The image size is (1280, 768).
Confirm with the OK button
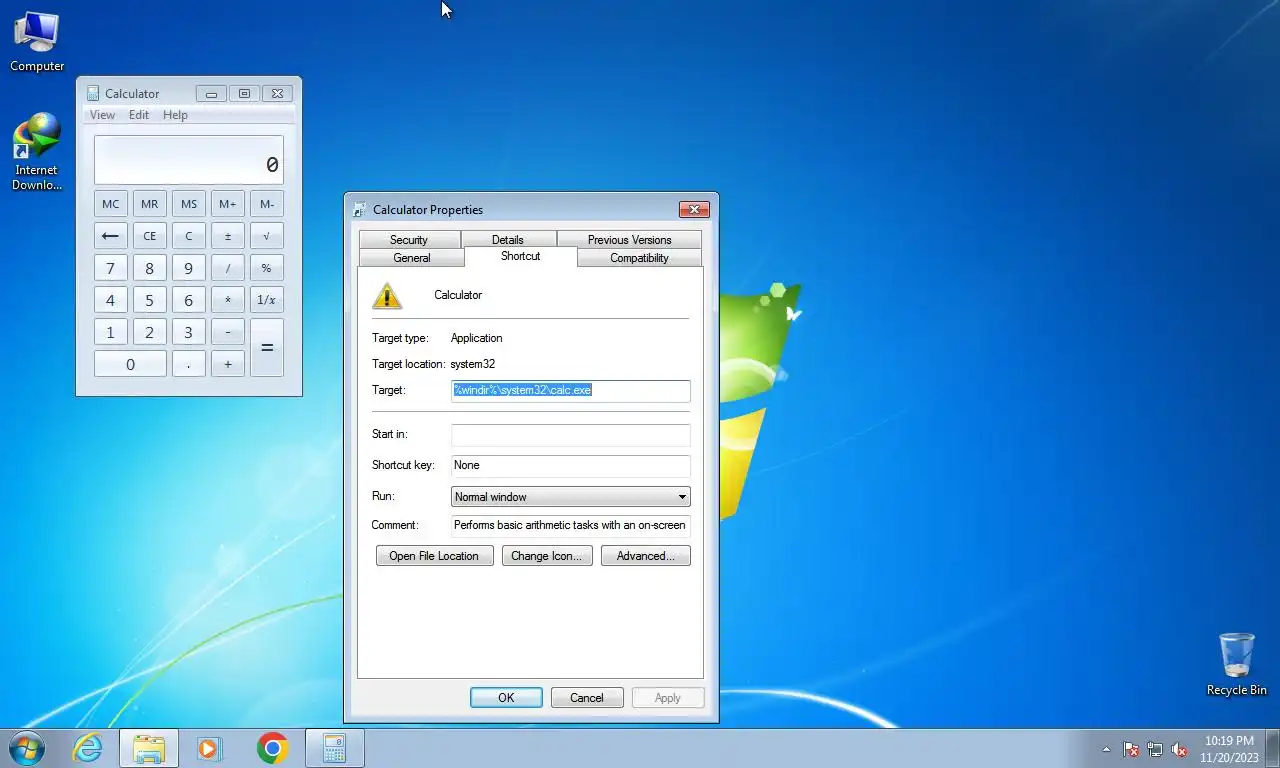point(506,698)
